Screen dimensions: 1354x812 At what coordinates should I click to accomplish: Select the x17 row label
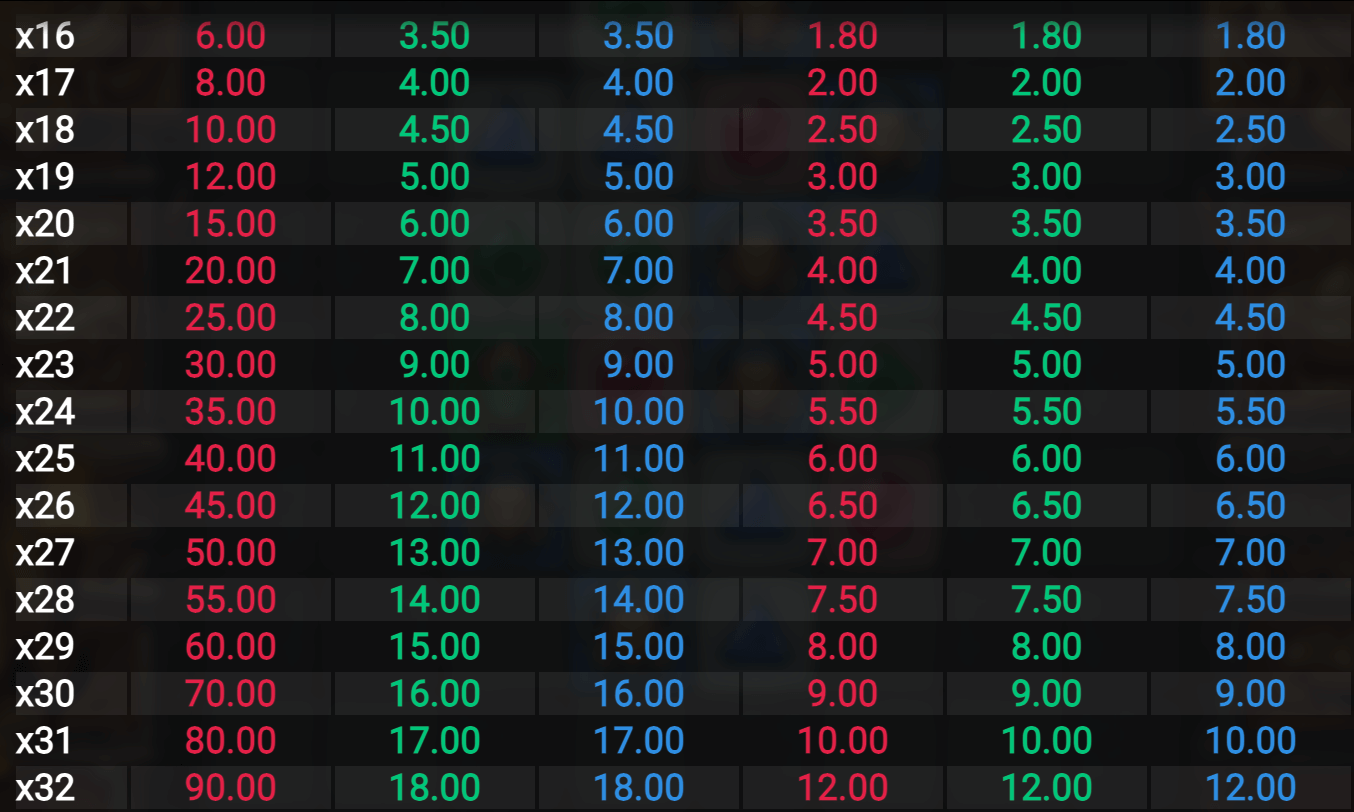click(x=45, y=83)
